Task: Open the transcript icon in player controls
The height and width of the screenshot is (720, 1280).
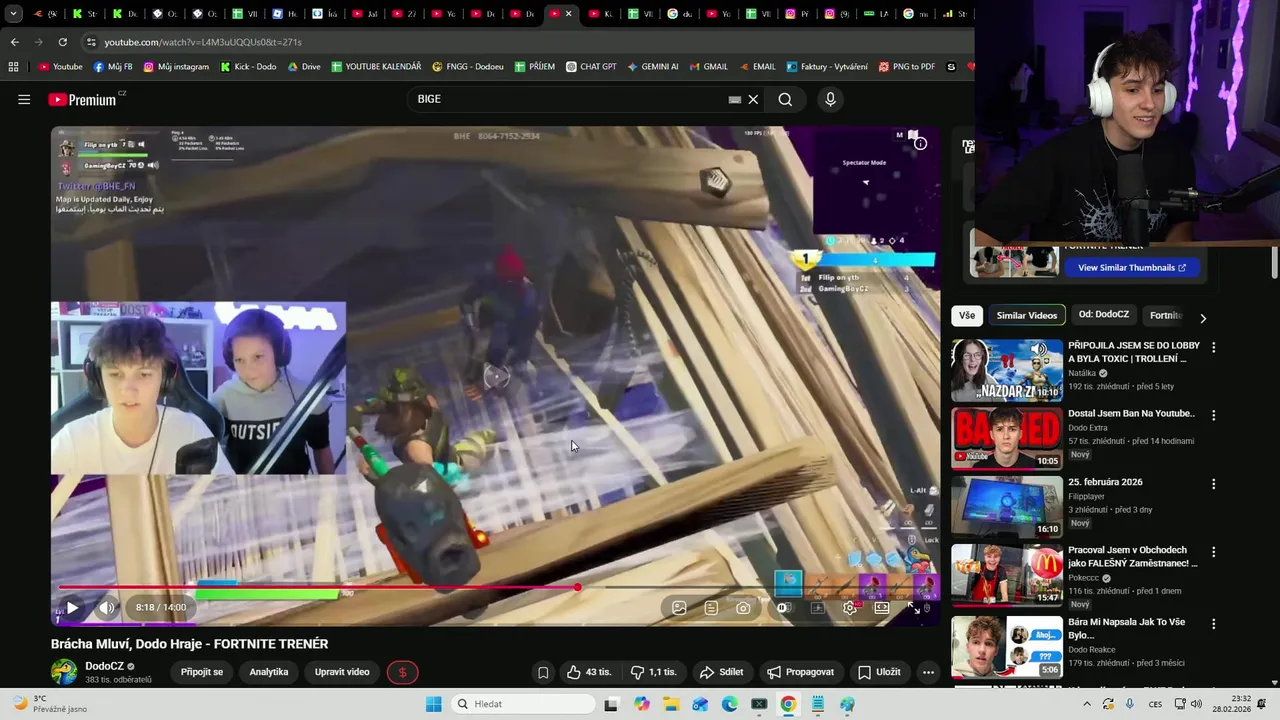Action: point(711,607)
